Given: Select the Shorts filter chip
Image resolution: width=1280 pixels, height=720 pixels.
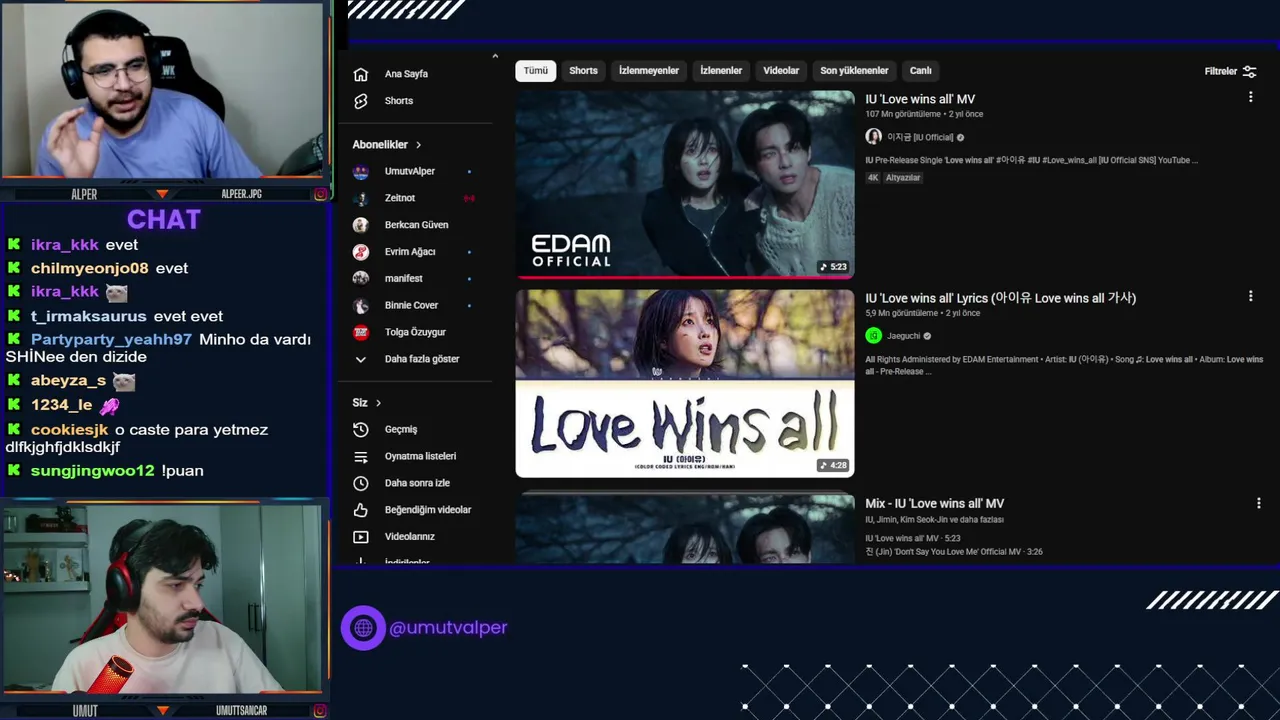Looking at the screenshot, I should tap(583, 71).
